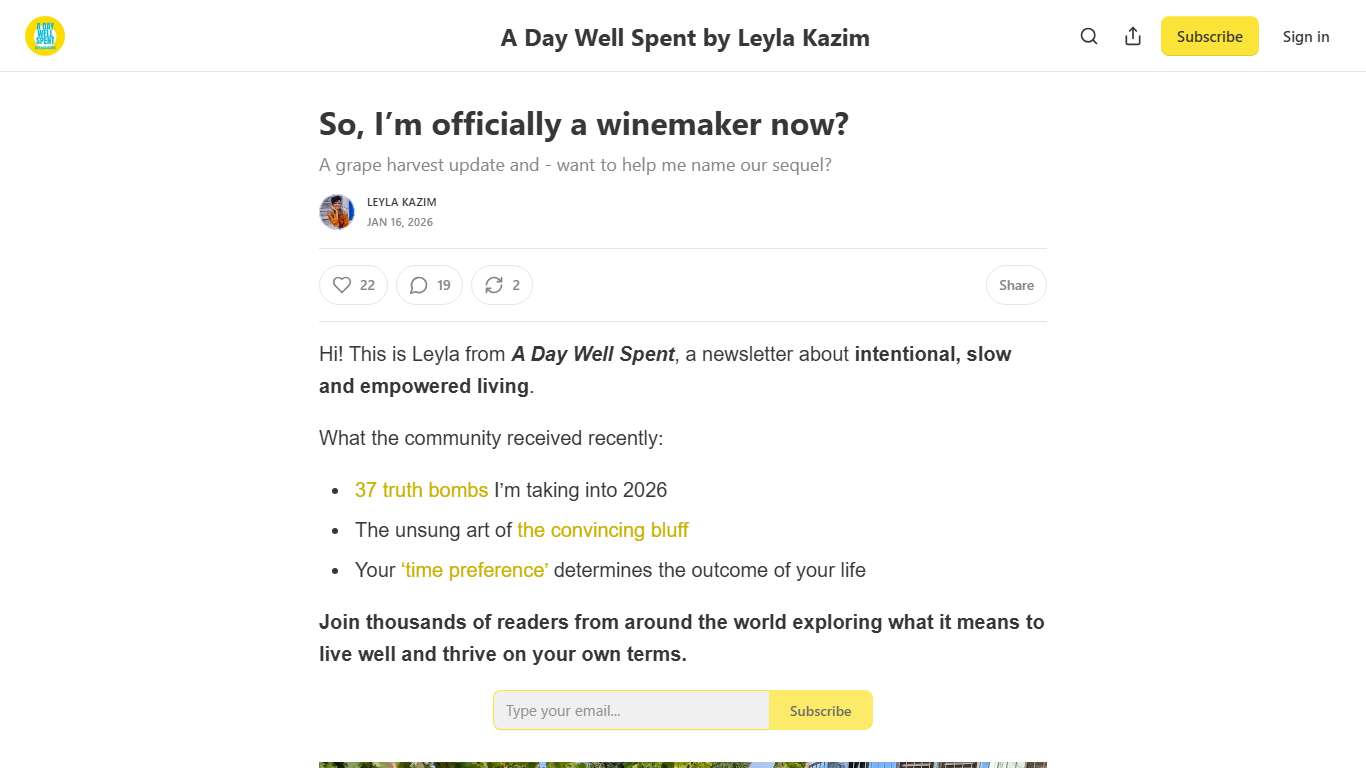Viewport: 1366px width, 768px height.
Task: Open 'the convincing bluff' link
Action: [603, 530]
